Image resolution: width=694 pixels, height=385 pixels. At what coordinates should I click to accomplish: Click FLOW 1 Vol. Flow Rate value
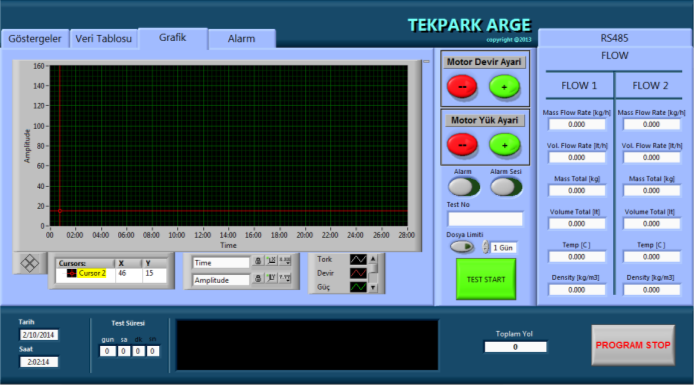tap(577, 158)
